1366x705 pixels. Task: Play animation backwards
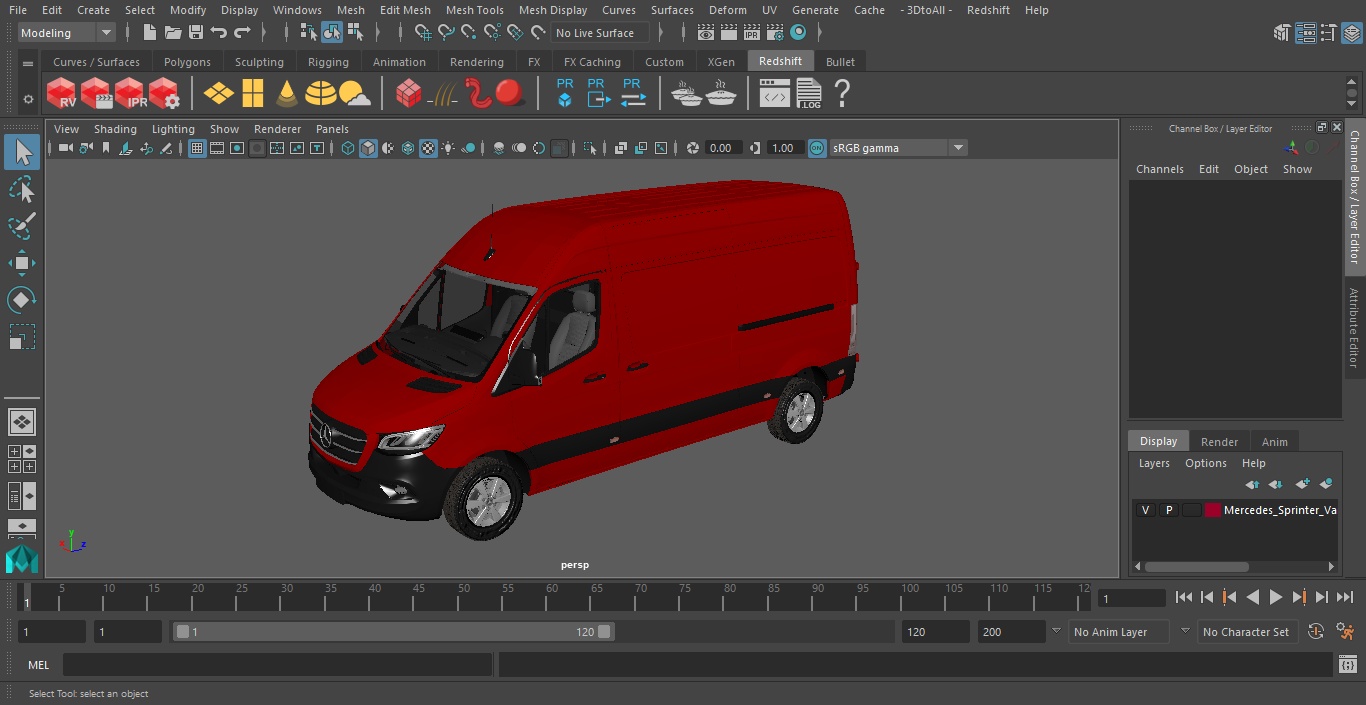tap(1253, 597)
